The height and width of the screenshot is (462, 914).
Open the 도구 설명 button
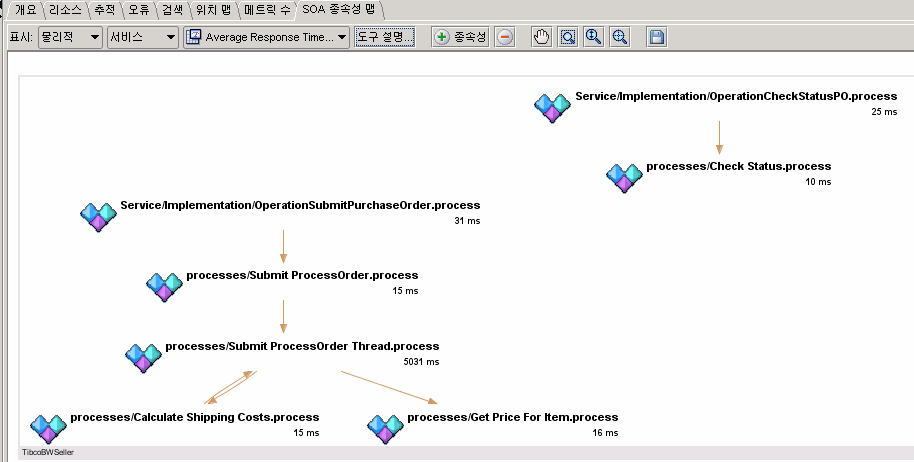point(385,37)
